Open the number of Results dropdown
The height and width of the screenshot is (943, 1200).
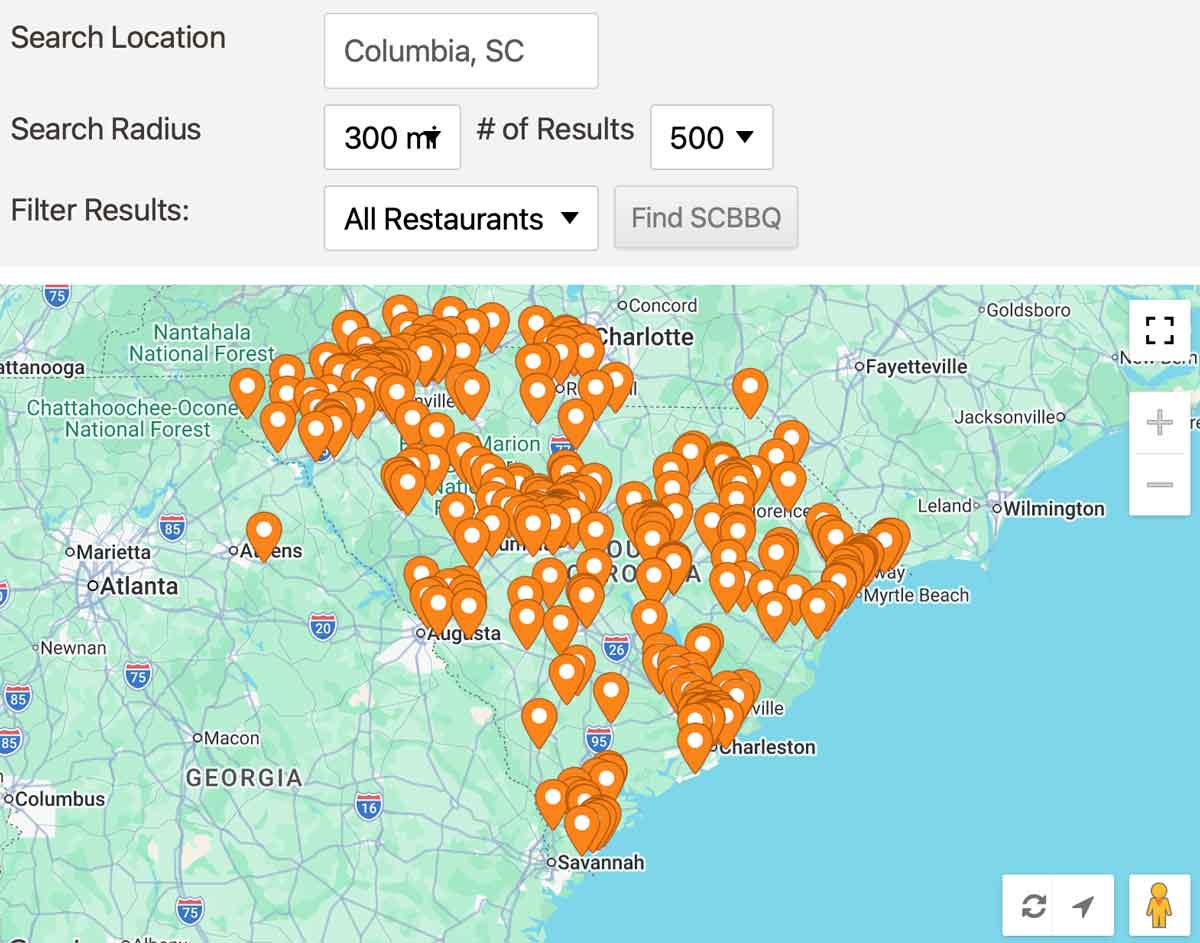tap(711, 137)
